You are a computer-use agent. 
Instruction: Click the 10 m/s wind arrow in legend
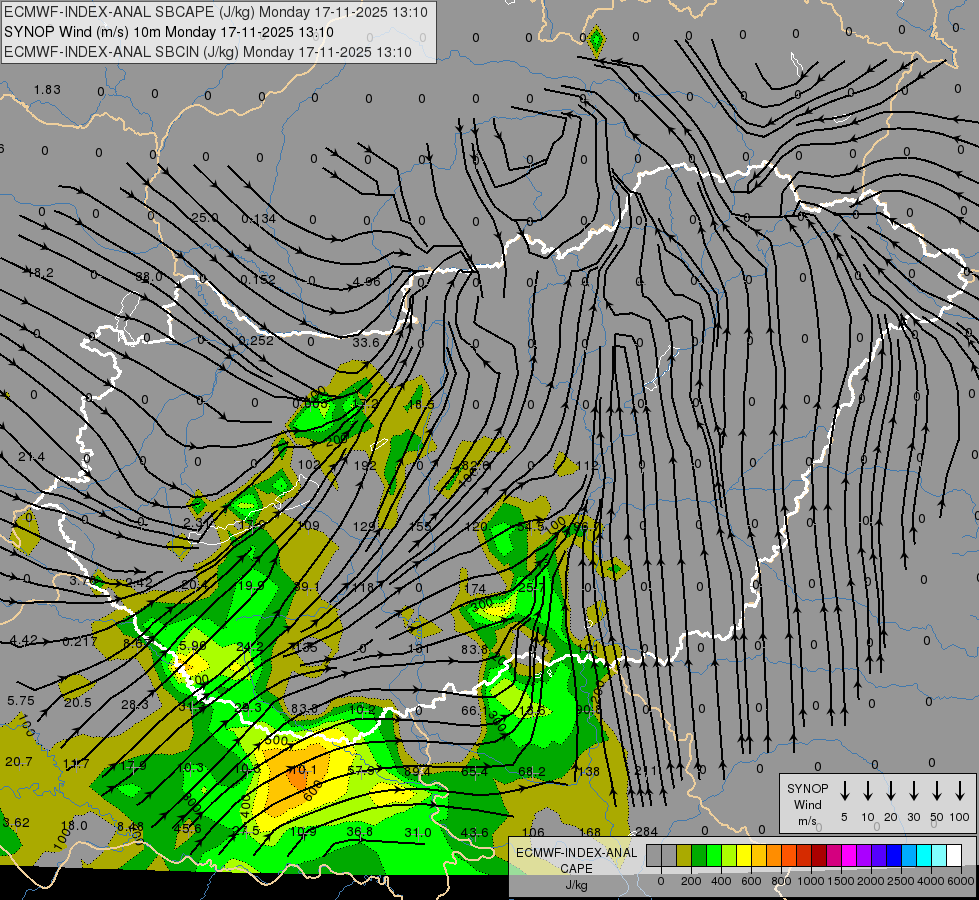pos(868,791)
